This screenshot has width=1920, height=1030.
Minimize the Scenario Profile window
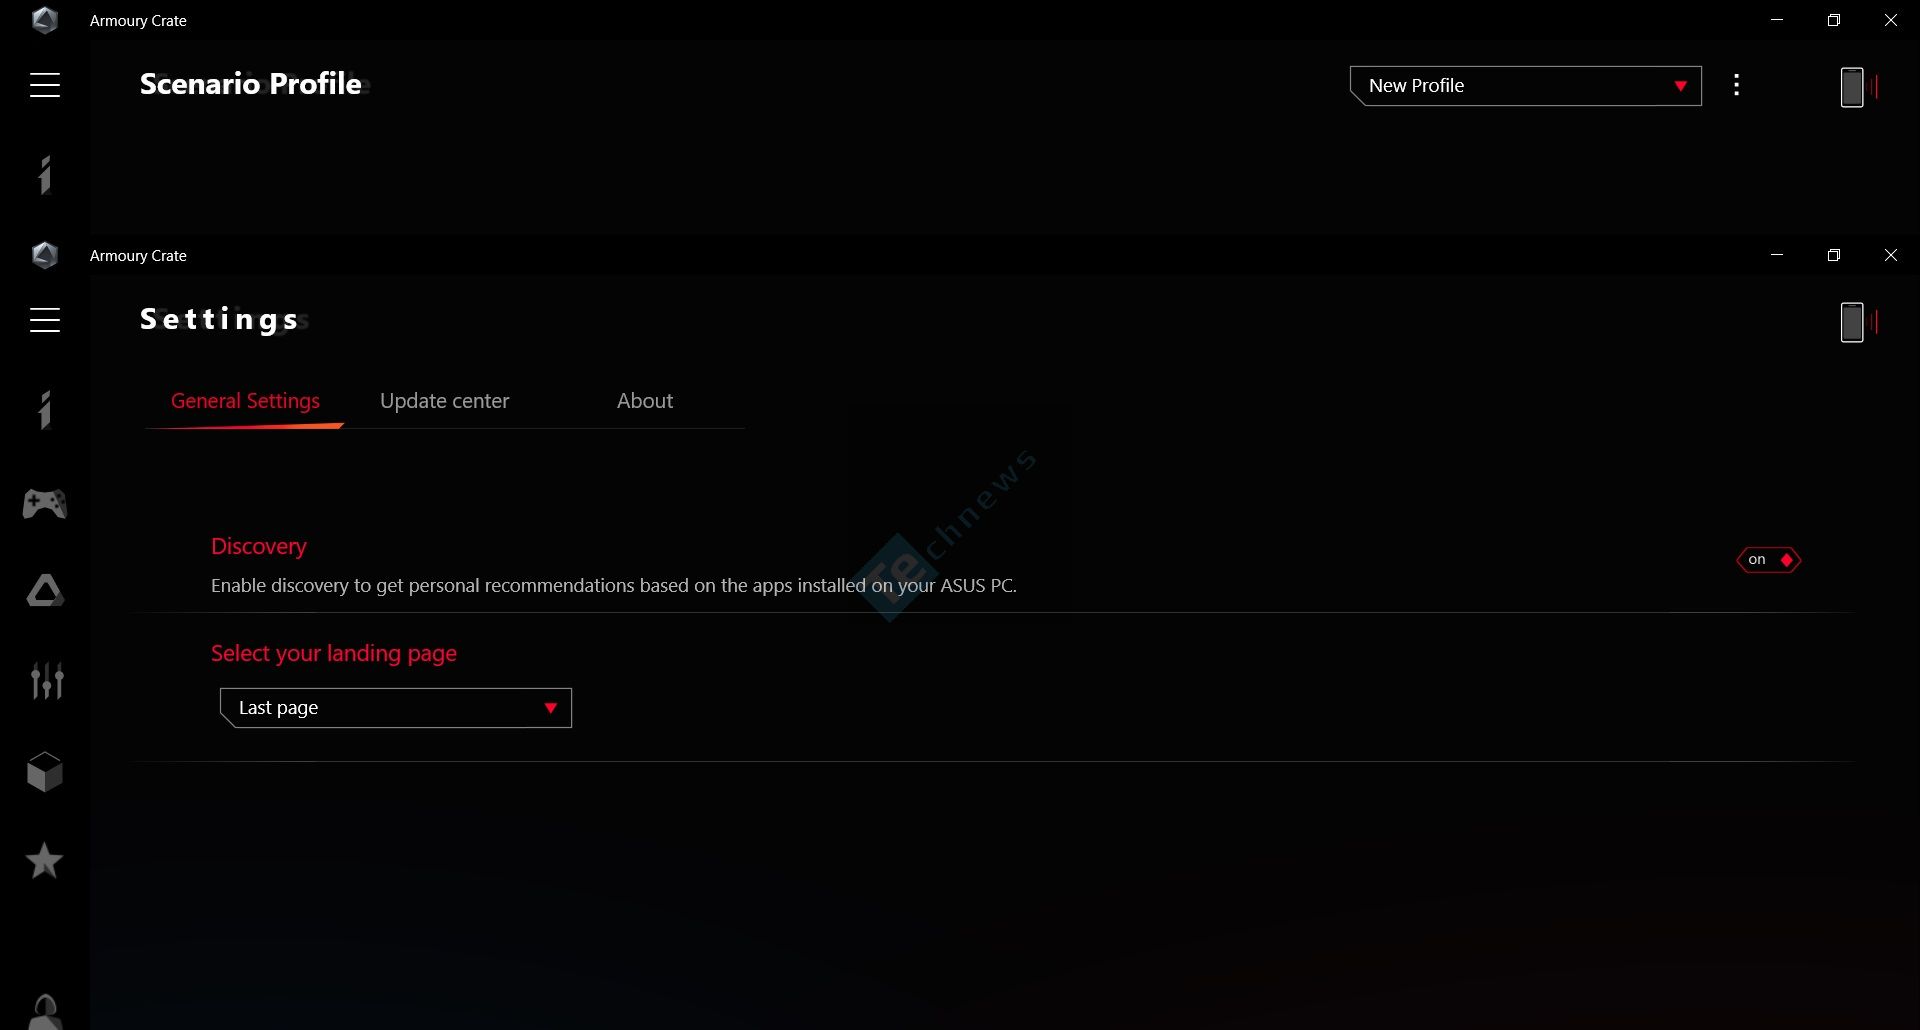1777,20
